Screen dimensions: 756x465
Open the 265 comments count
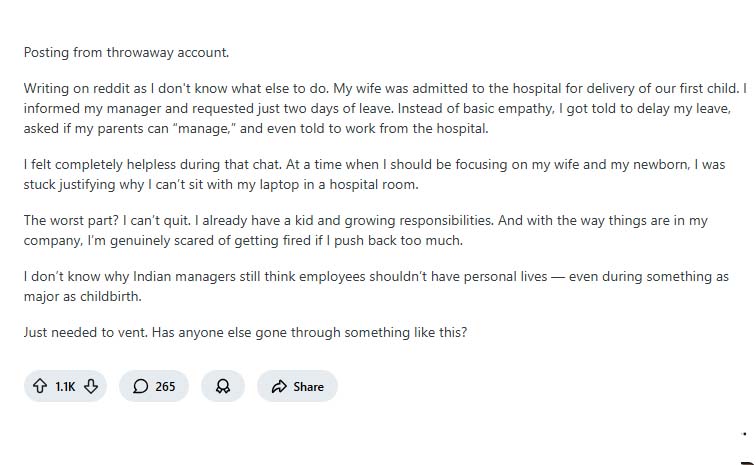(165, 387)
